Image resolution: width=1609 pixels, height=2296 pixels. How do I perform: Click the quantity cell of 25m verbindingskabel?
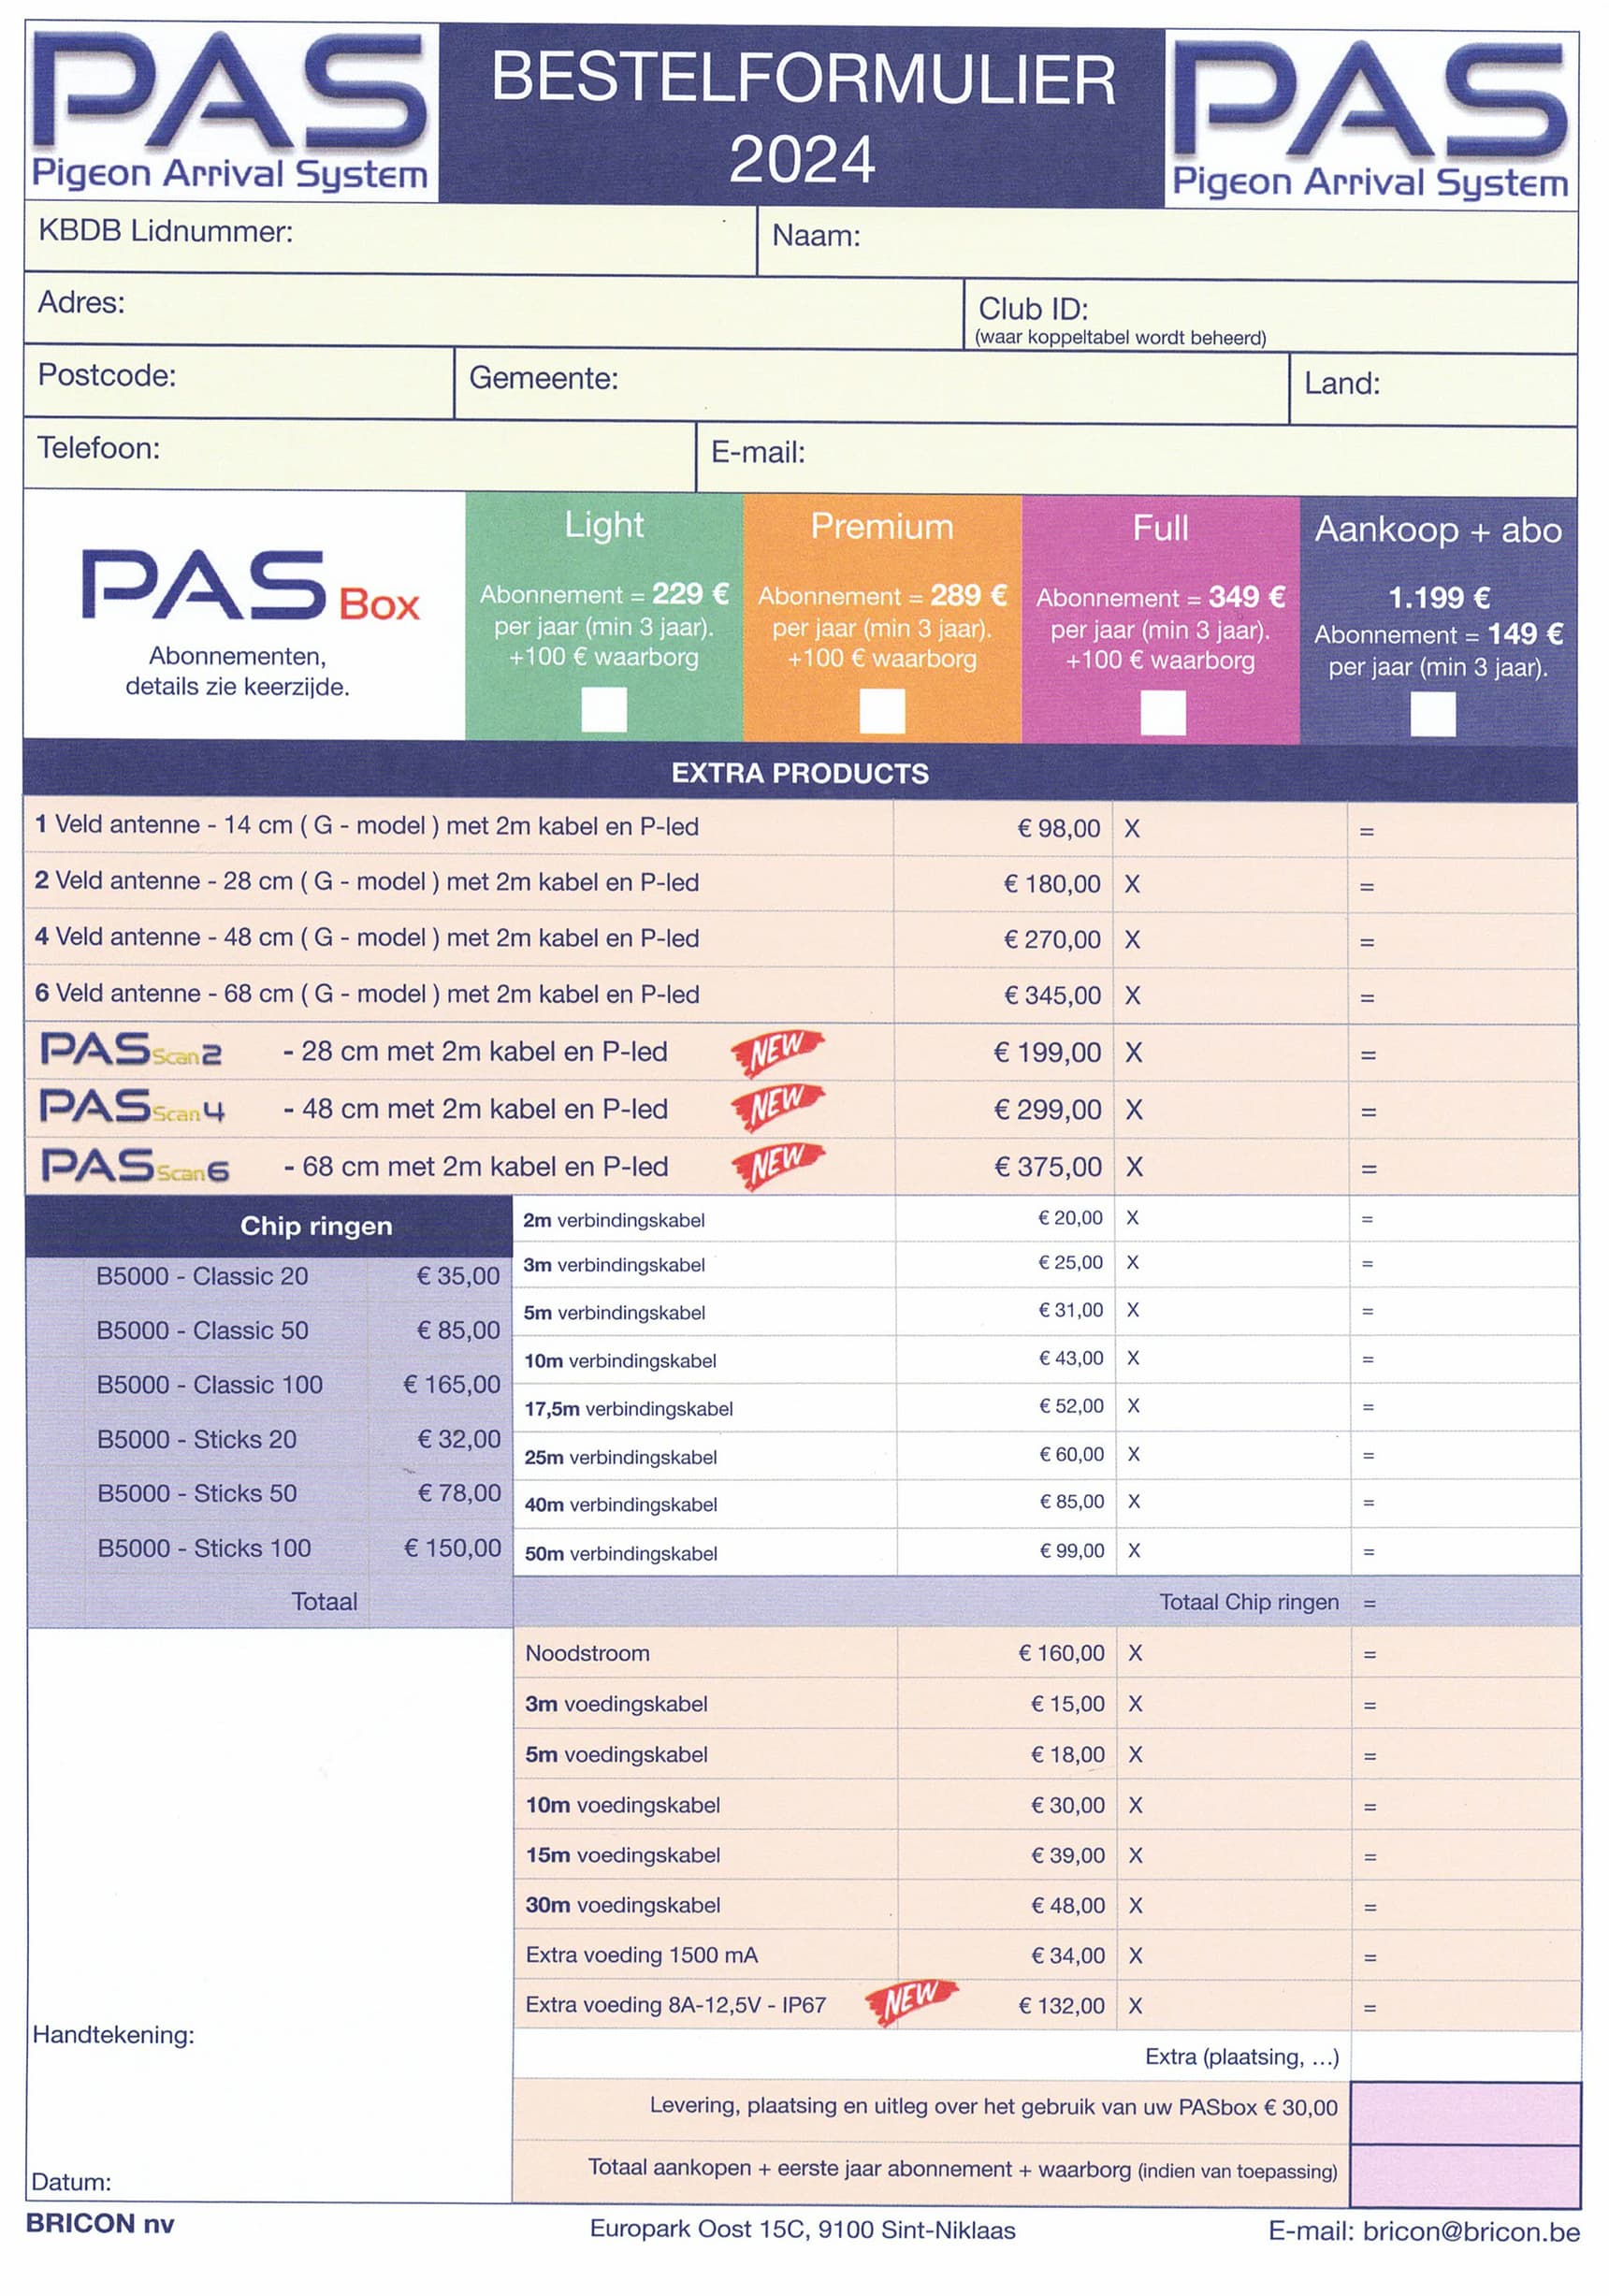(1232, 1455)
